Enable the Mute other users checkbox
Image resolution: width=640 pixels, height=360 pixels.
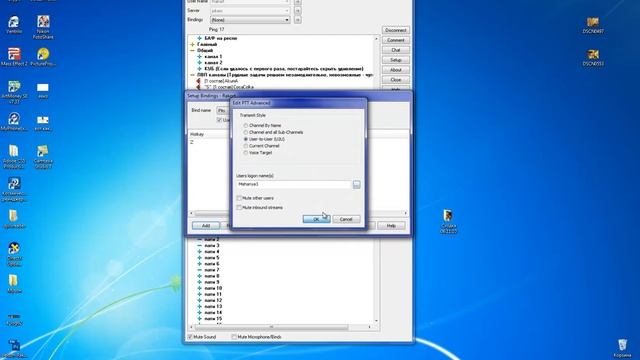click(239, 198)
